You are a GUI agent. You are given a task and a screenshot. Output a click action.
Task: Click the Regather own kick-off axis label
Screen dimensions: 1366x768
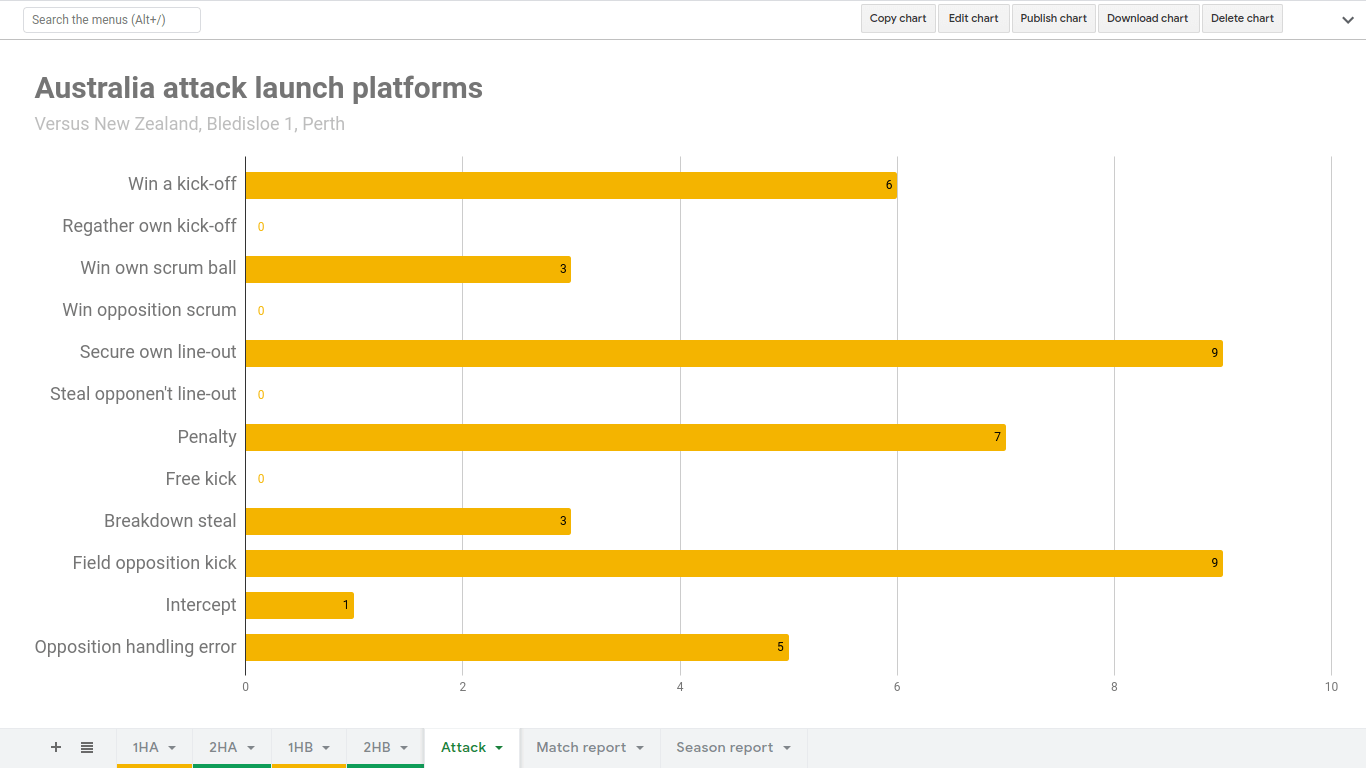point(149,226)
